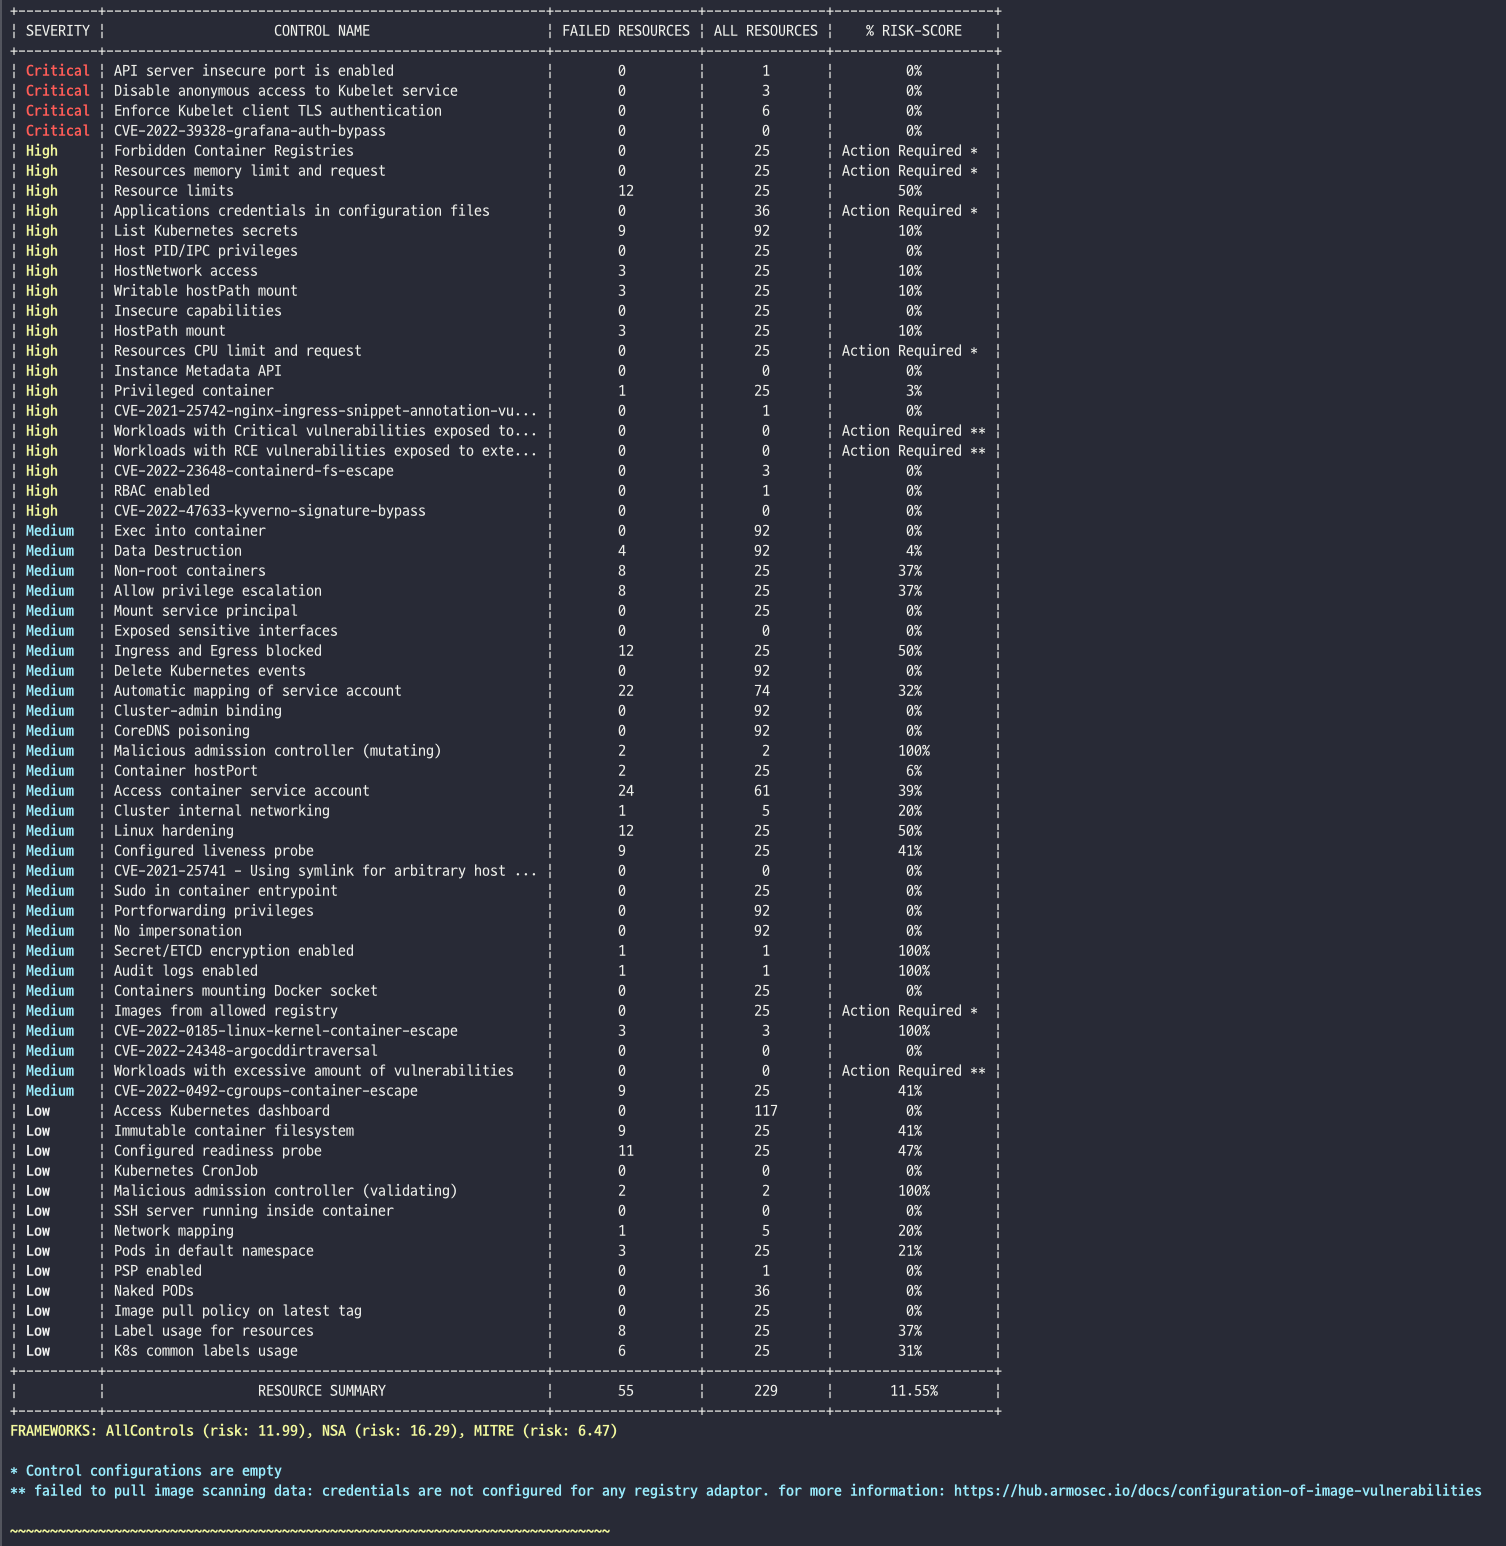Click the ALL RESOURCES column header

[x=766, y=31]
